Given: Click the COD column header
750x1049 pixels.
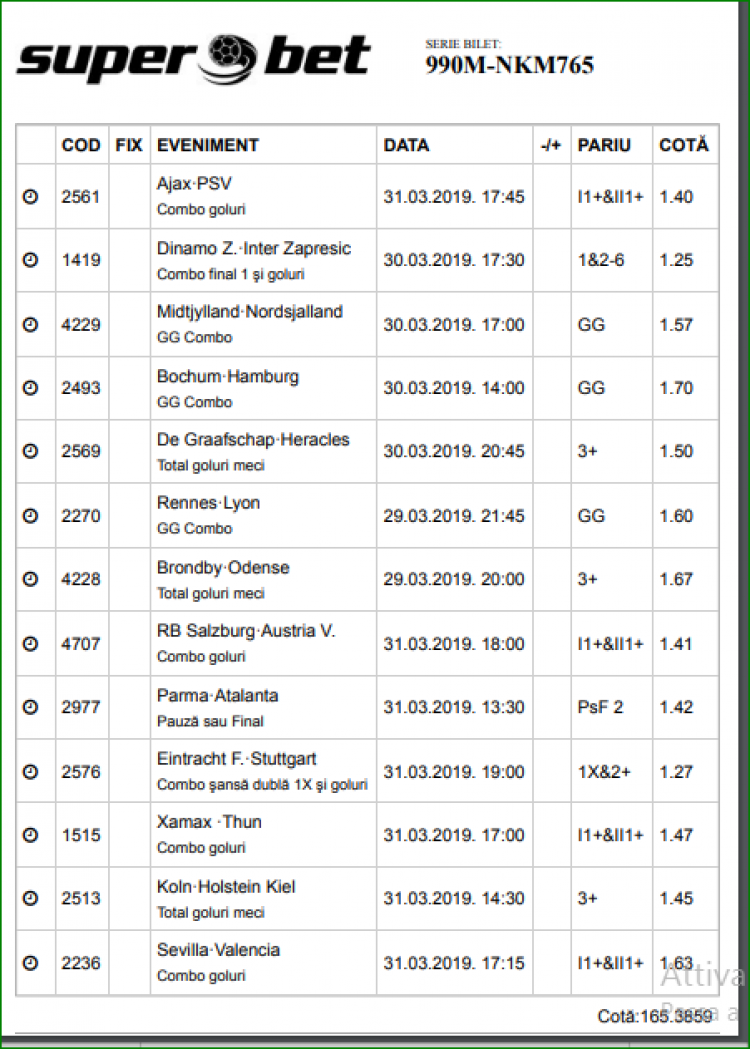Looking at the screenshot, I should coord(81,145).
